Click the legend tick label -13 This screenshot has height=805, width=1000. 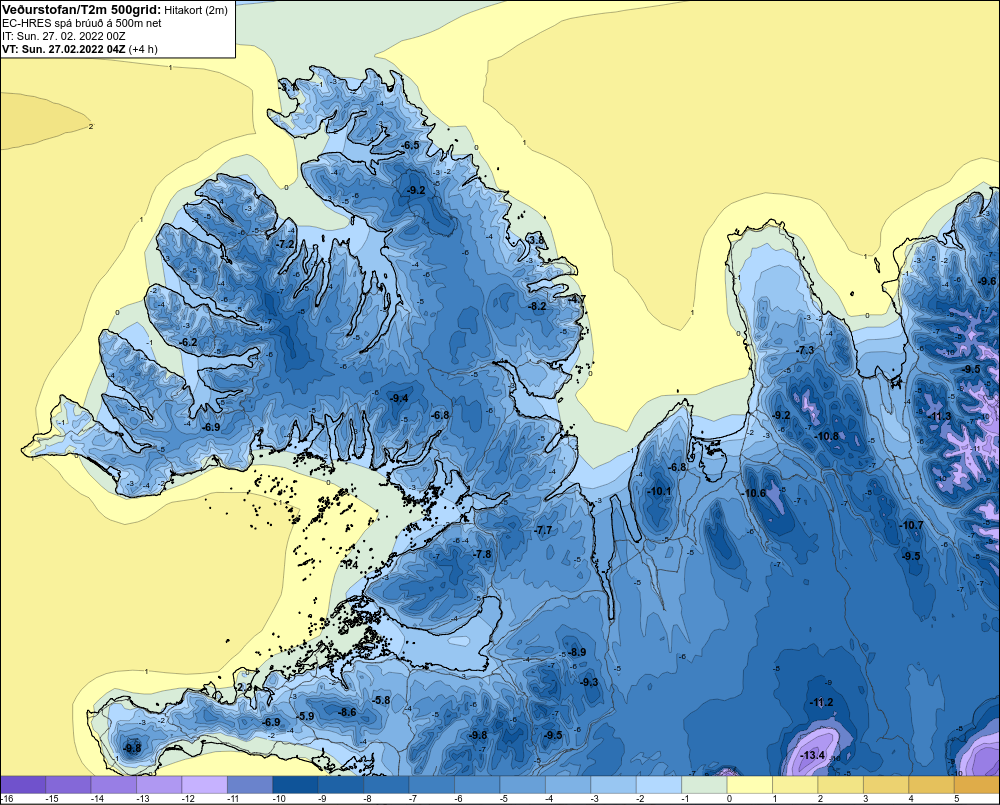(142, 799)
